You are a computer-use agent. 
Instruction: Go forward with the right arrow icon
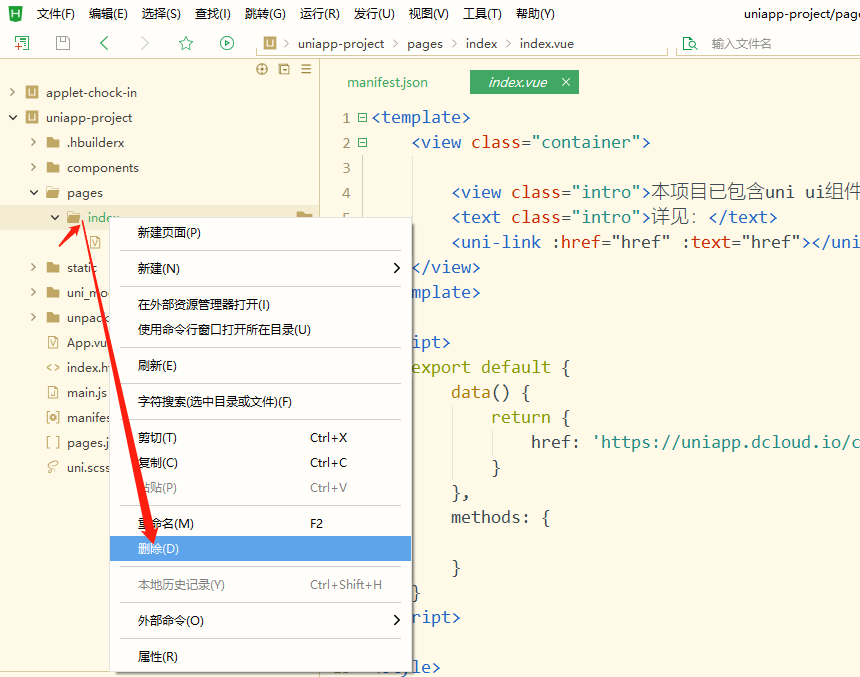coord(144,43)
